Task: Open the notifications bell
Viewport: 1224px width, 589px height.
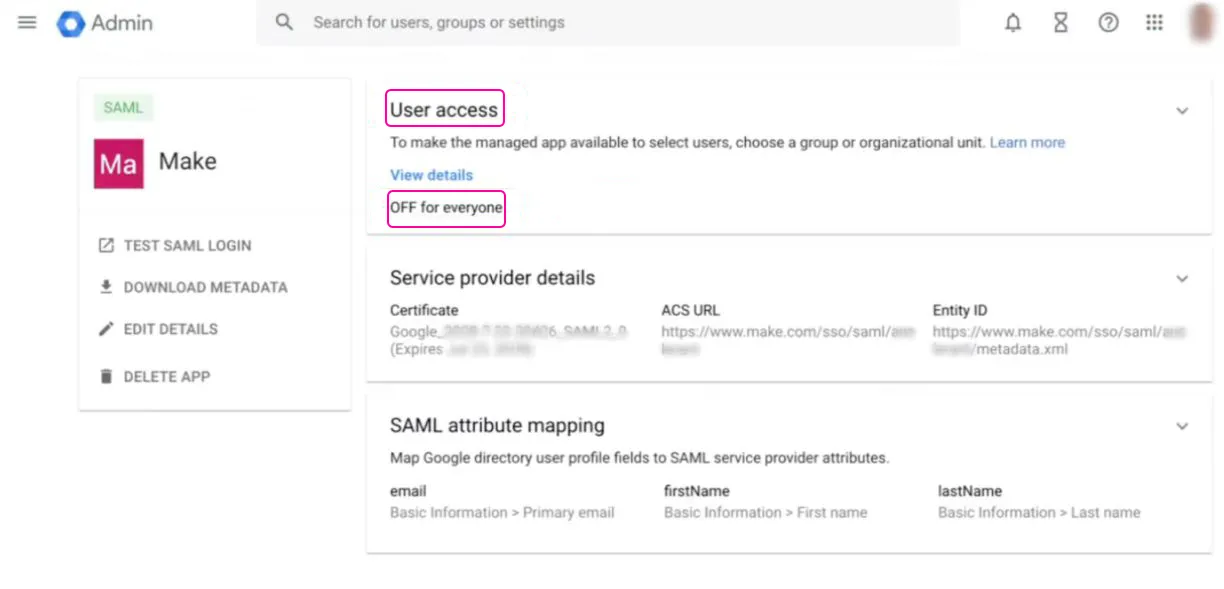Action: pos(1013,22)
